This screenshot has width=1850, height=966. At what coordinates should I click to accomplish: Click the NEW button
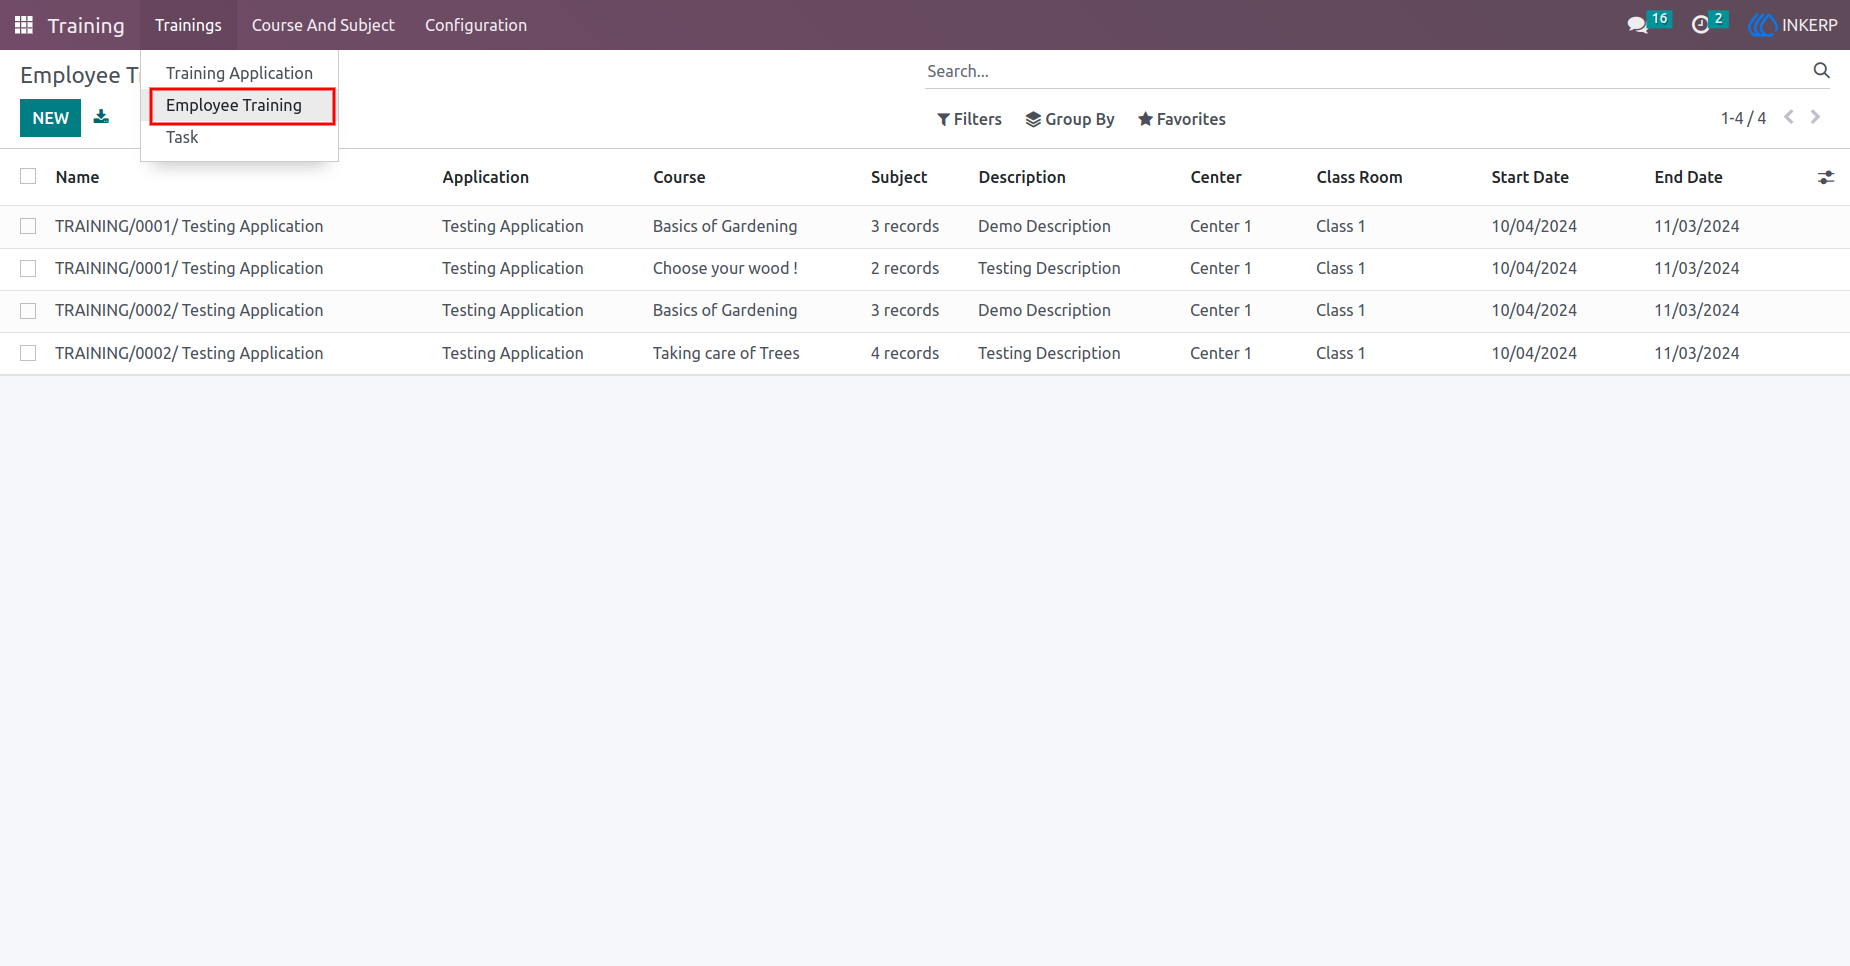[50, 118]
